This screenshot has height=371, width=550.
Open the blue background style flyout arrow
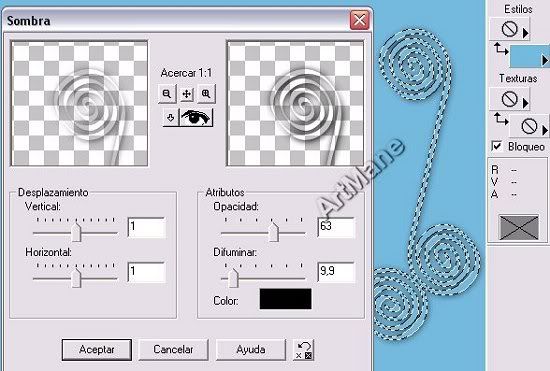545,60
